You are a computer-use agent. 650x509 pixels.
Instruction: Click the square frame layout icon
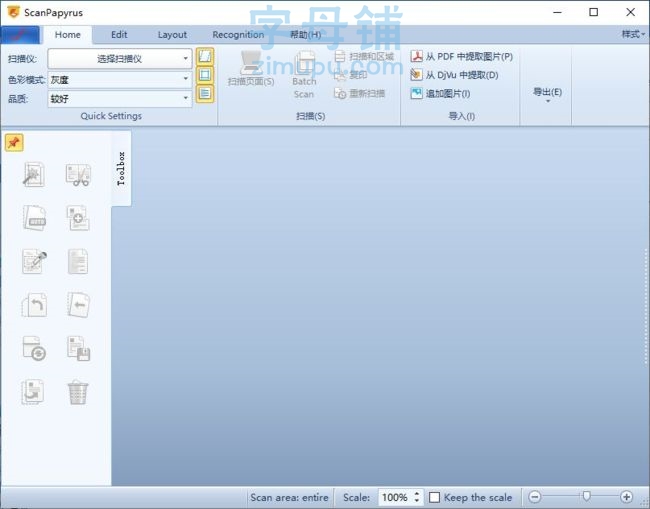[x=205, y=75]
